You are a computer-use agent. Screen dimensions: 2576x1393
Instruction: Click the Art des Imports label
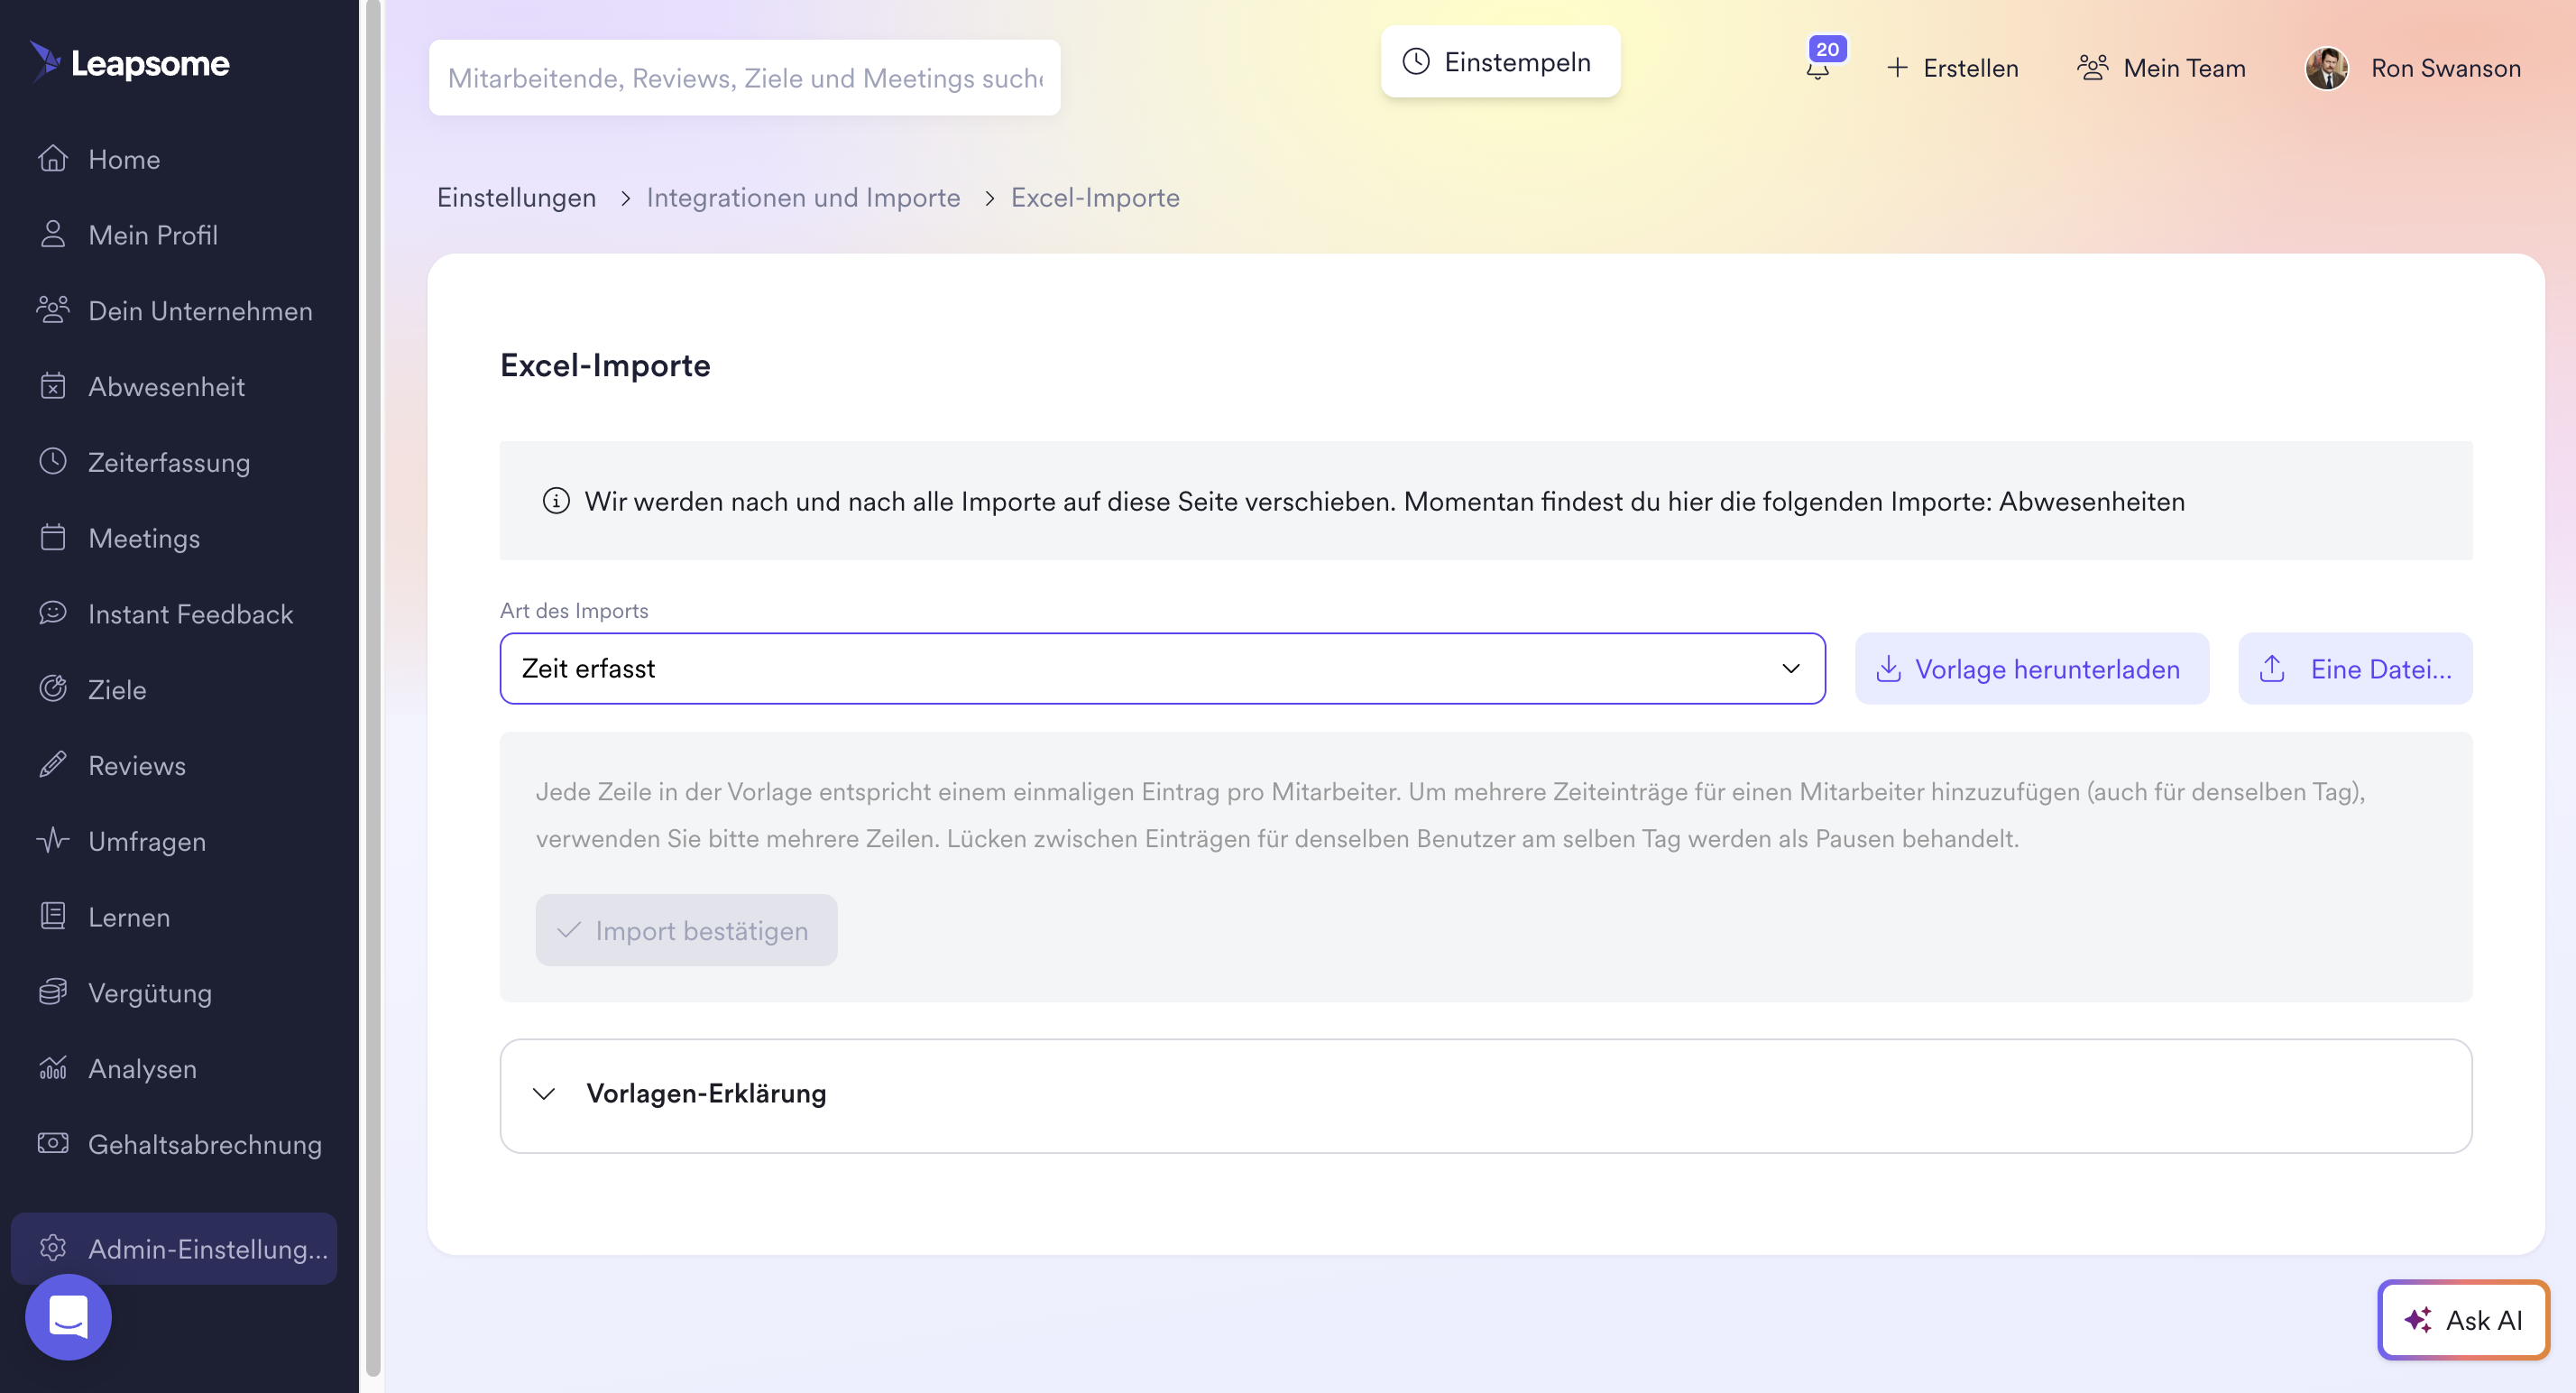[574, 610]
